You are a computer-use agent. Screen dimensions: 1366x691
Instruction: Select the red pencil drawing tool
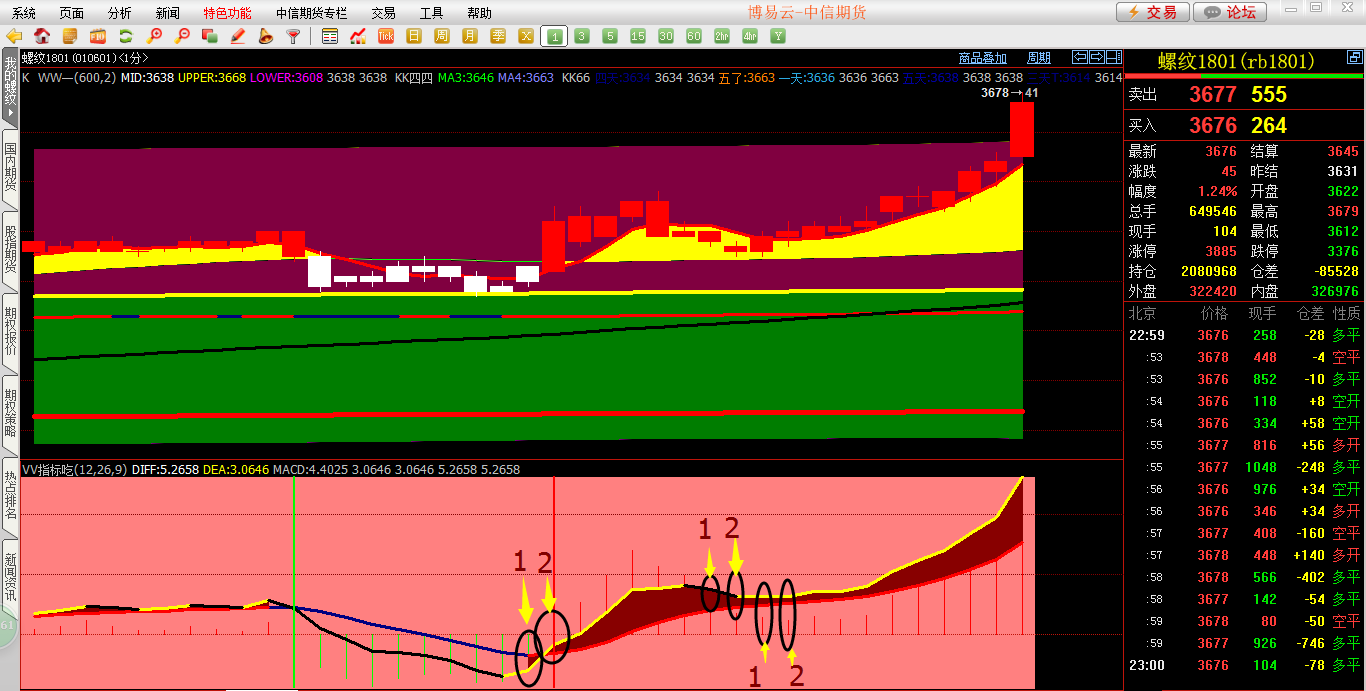click(238, 37)
